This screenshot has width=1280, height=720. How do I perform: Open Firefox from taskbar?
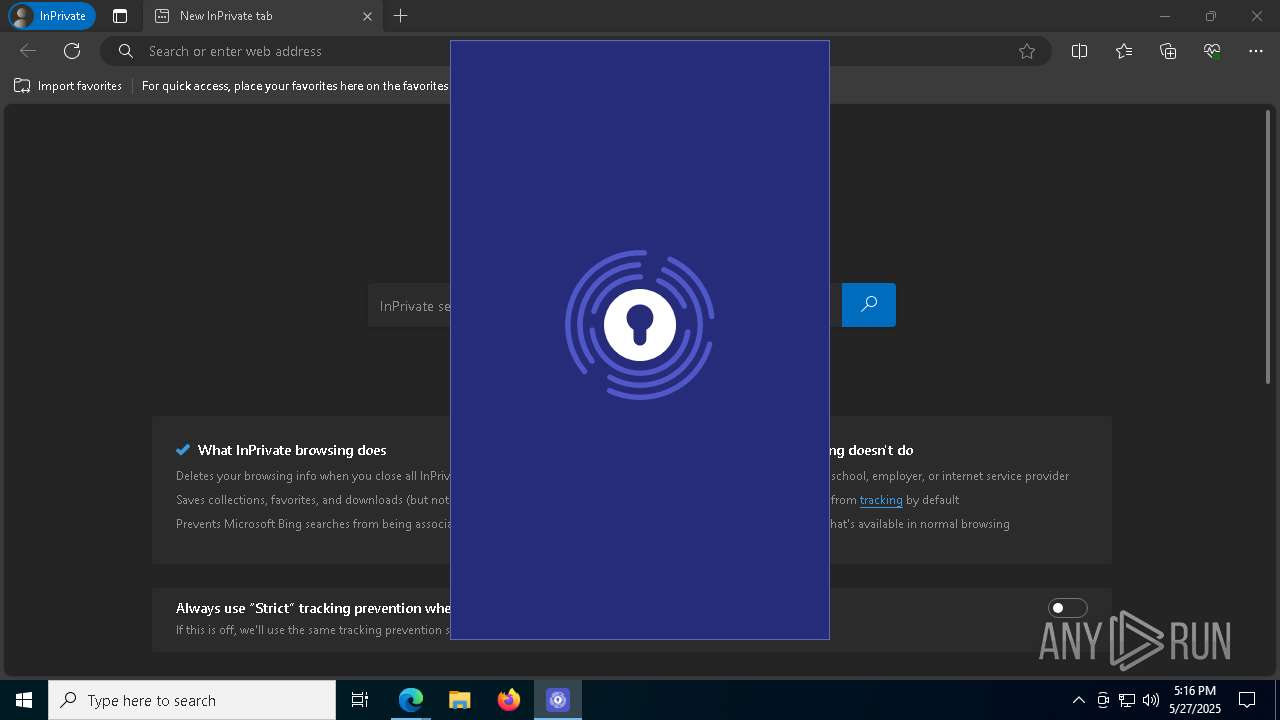509,700
